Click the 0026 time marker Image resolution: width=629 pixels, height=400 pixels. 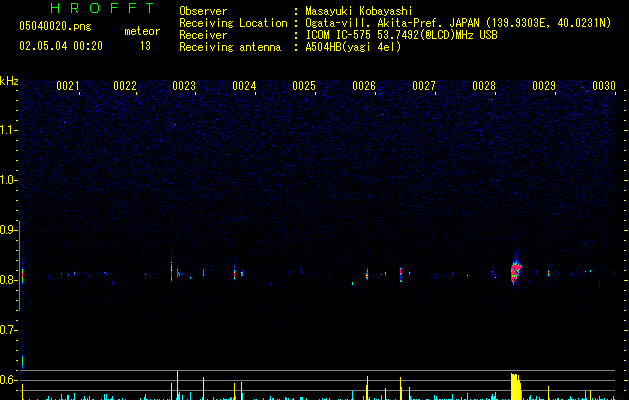364,86
